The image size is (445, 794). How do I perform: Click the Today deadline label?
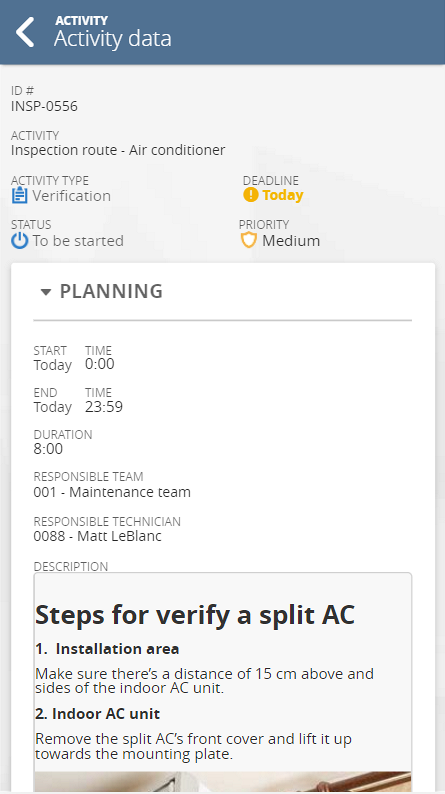pos(282,195)
